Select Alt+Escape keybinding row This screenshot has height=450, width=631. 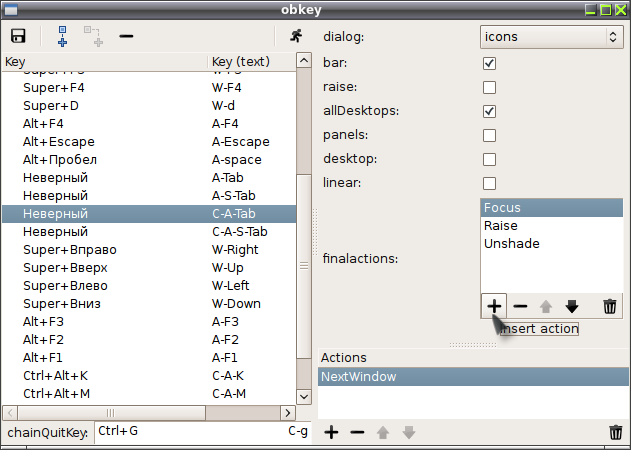pyautogui.click(x=149, y=142)
